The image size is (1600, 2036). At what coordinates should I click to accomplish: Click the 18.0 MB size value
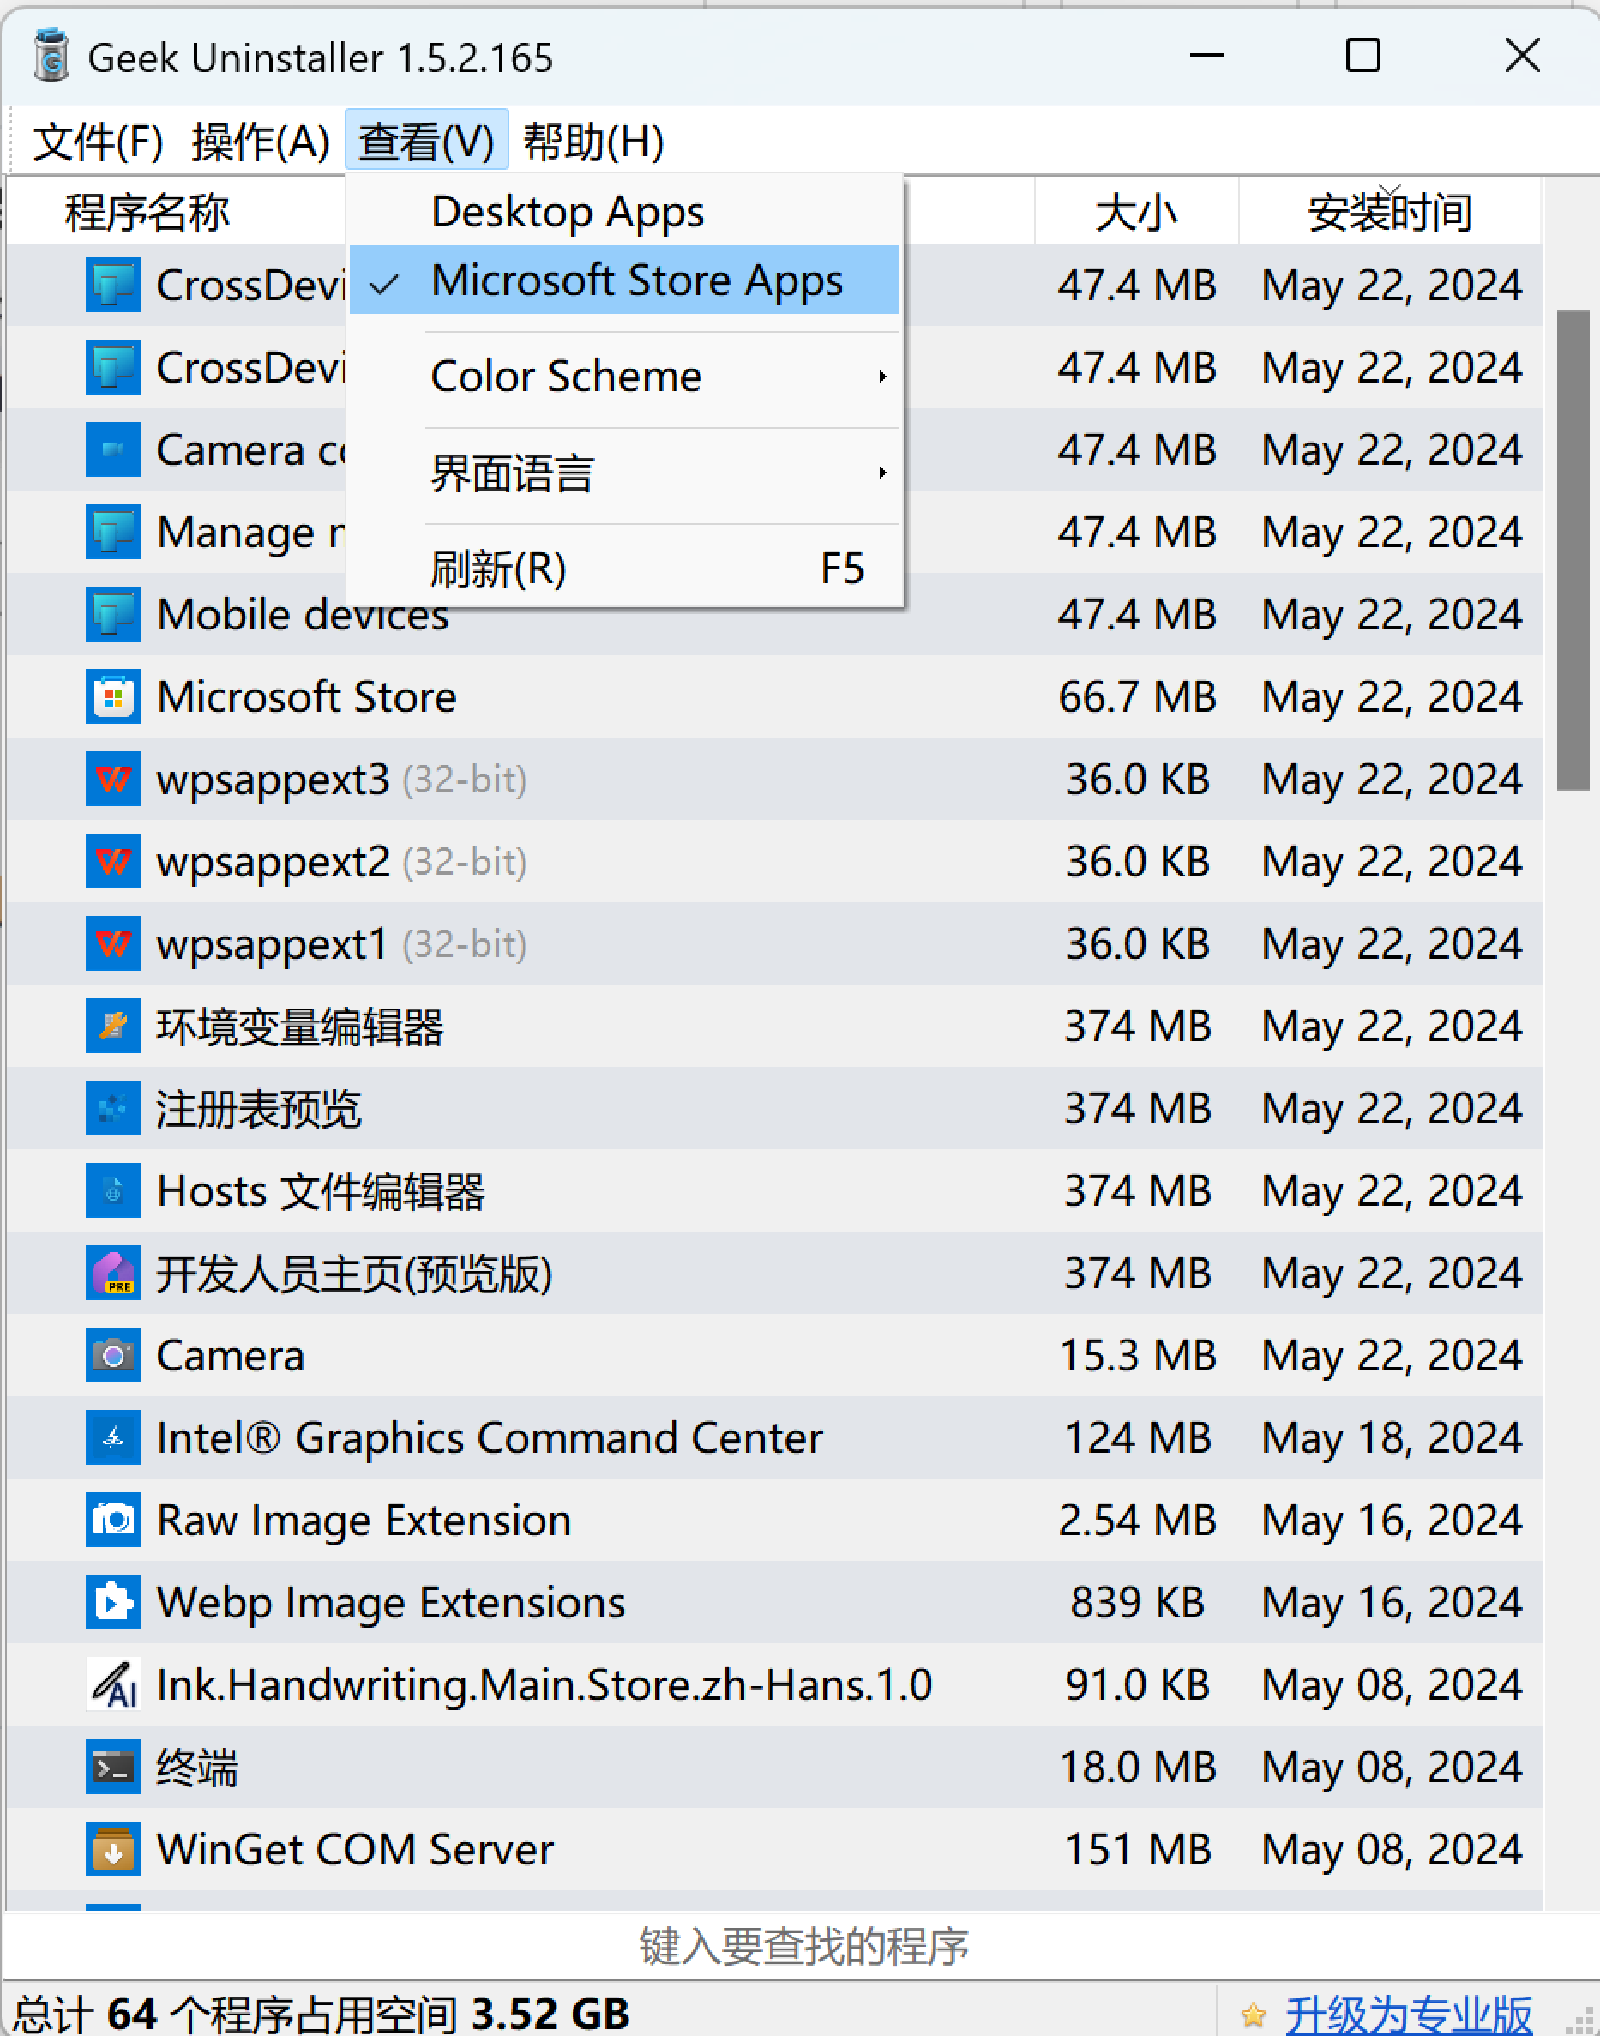(1137, 1767)
